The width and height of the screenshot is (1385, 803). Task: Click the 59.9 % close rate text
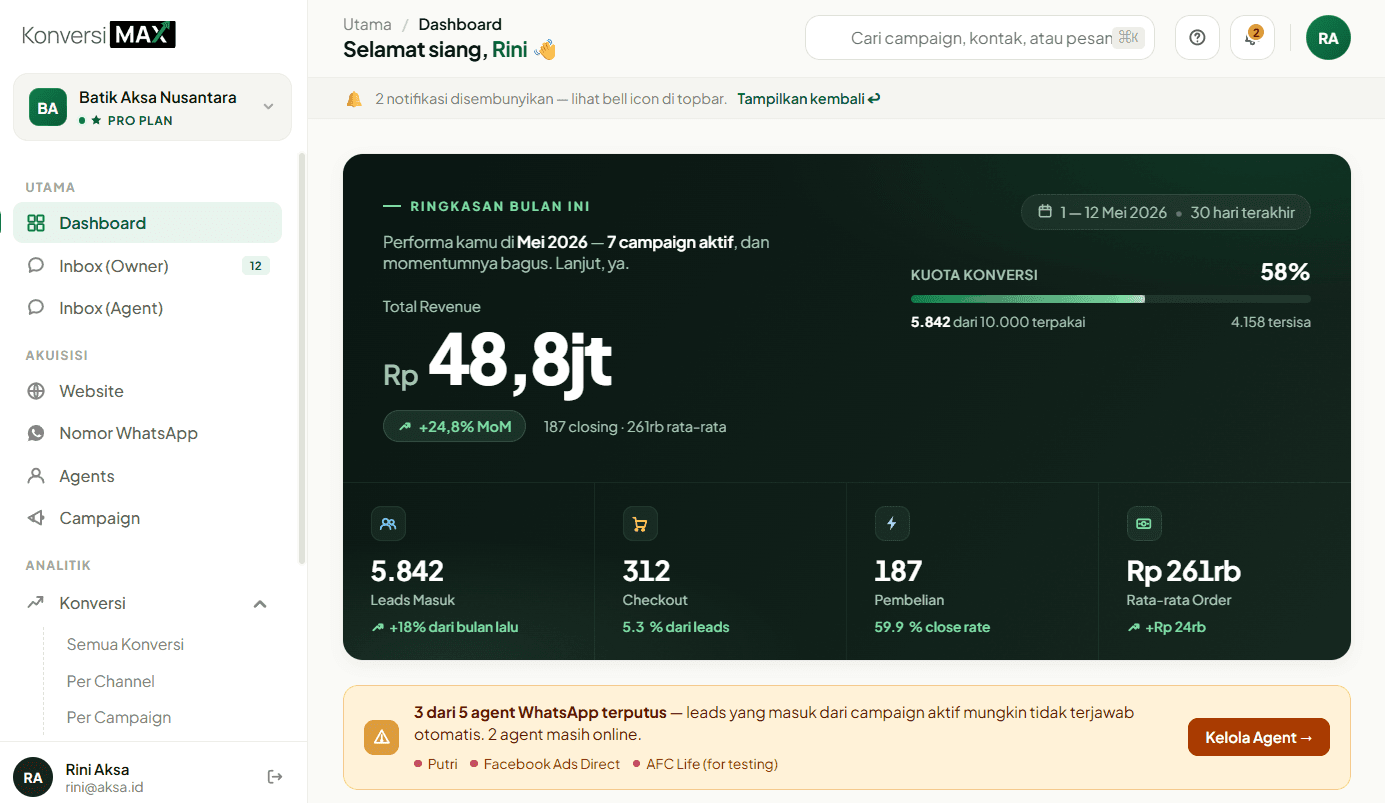932,627
